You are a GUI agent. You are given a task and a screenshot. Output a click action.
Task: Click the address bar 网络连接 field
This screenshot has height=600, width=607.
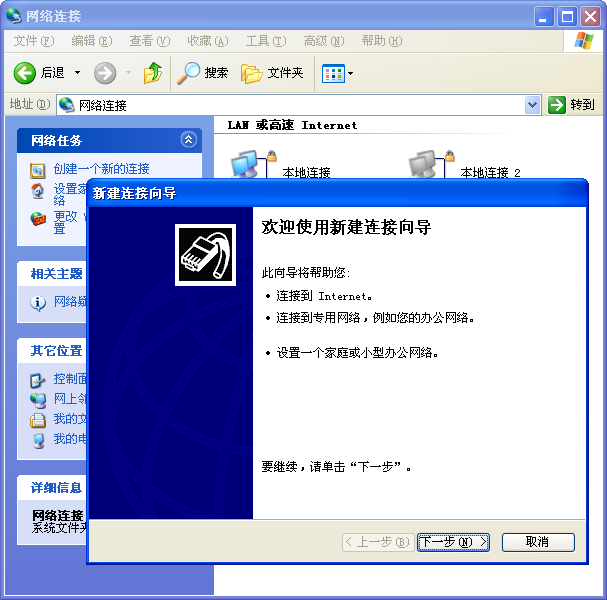[290, 105]
